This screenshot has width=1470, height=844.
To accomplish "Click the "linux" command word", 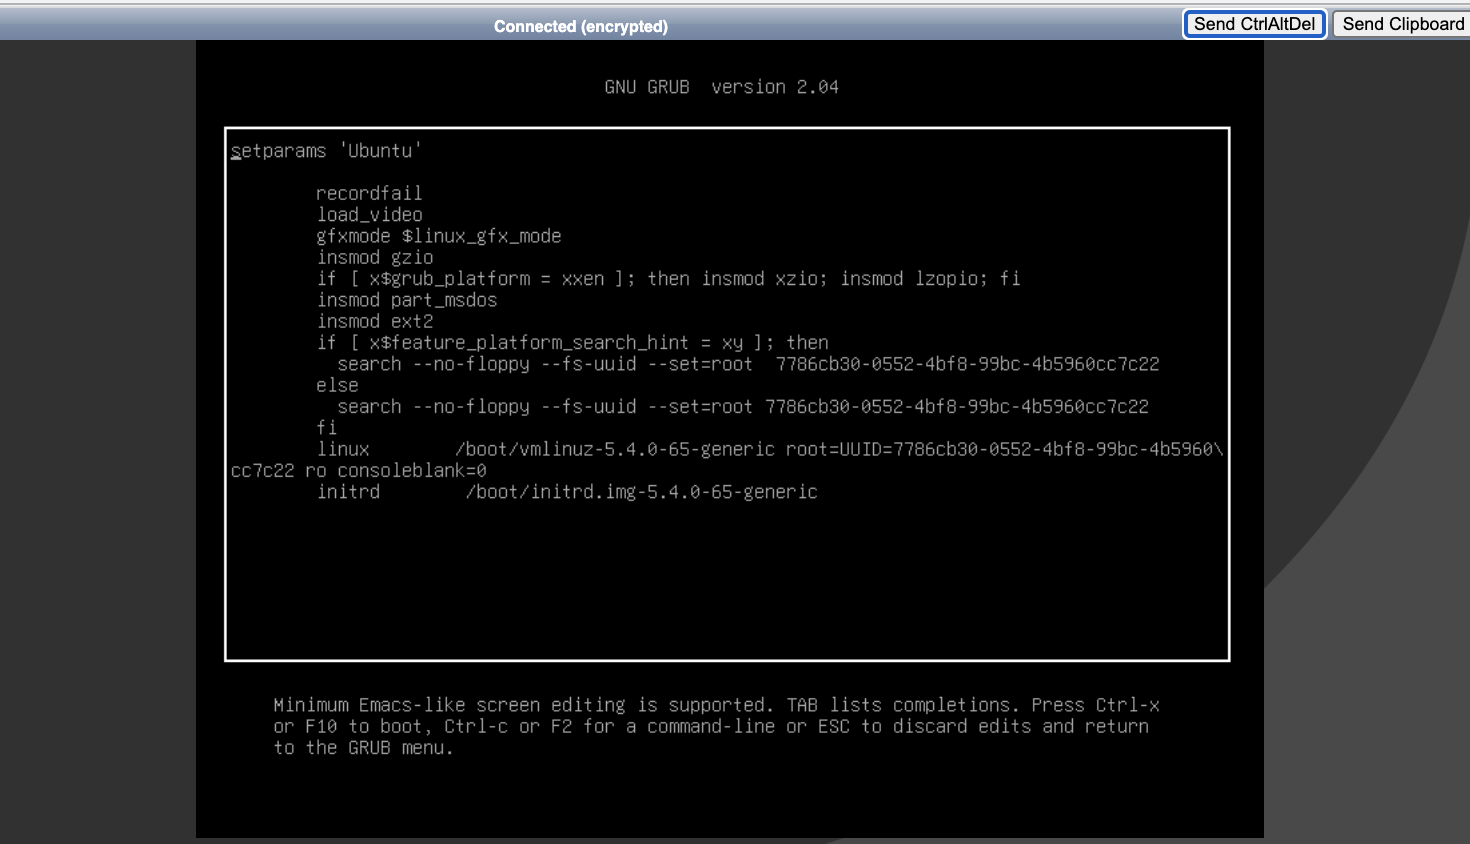I will point(343,450).
